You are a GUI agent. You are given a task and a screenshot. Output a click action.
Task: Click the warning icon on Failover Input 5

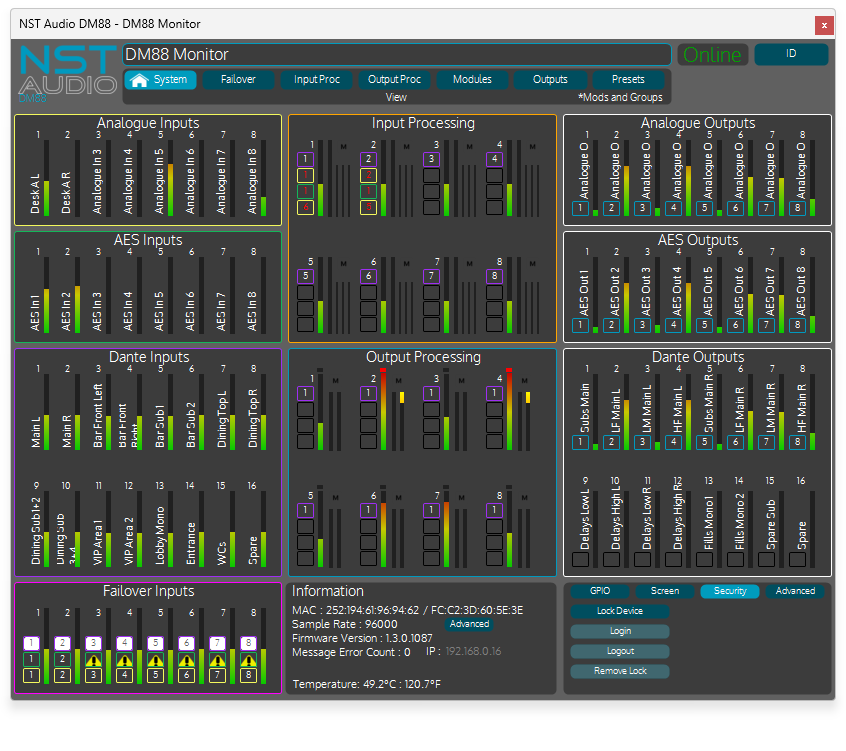[155, 659]
